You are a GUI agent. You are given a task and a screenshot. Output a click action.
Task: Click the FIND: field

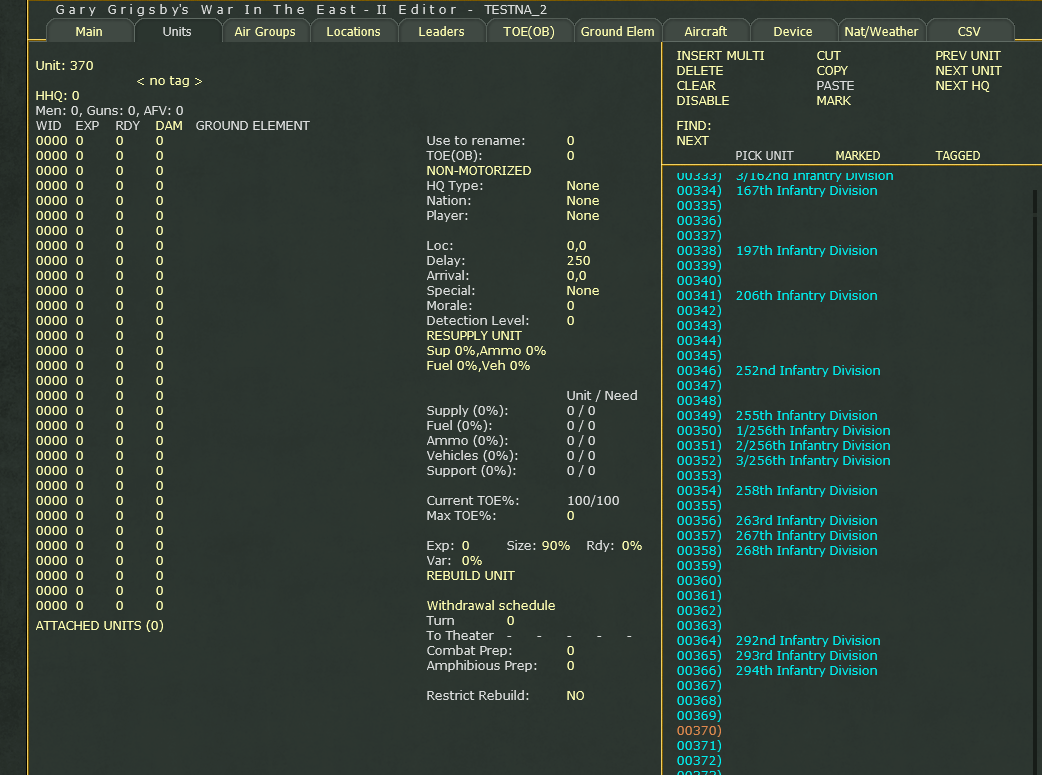(694, 126)
